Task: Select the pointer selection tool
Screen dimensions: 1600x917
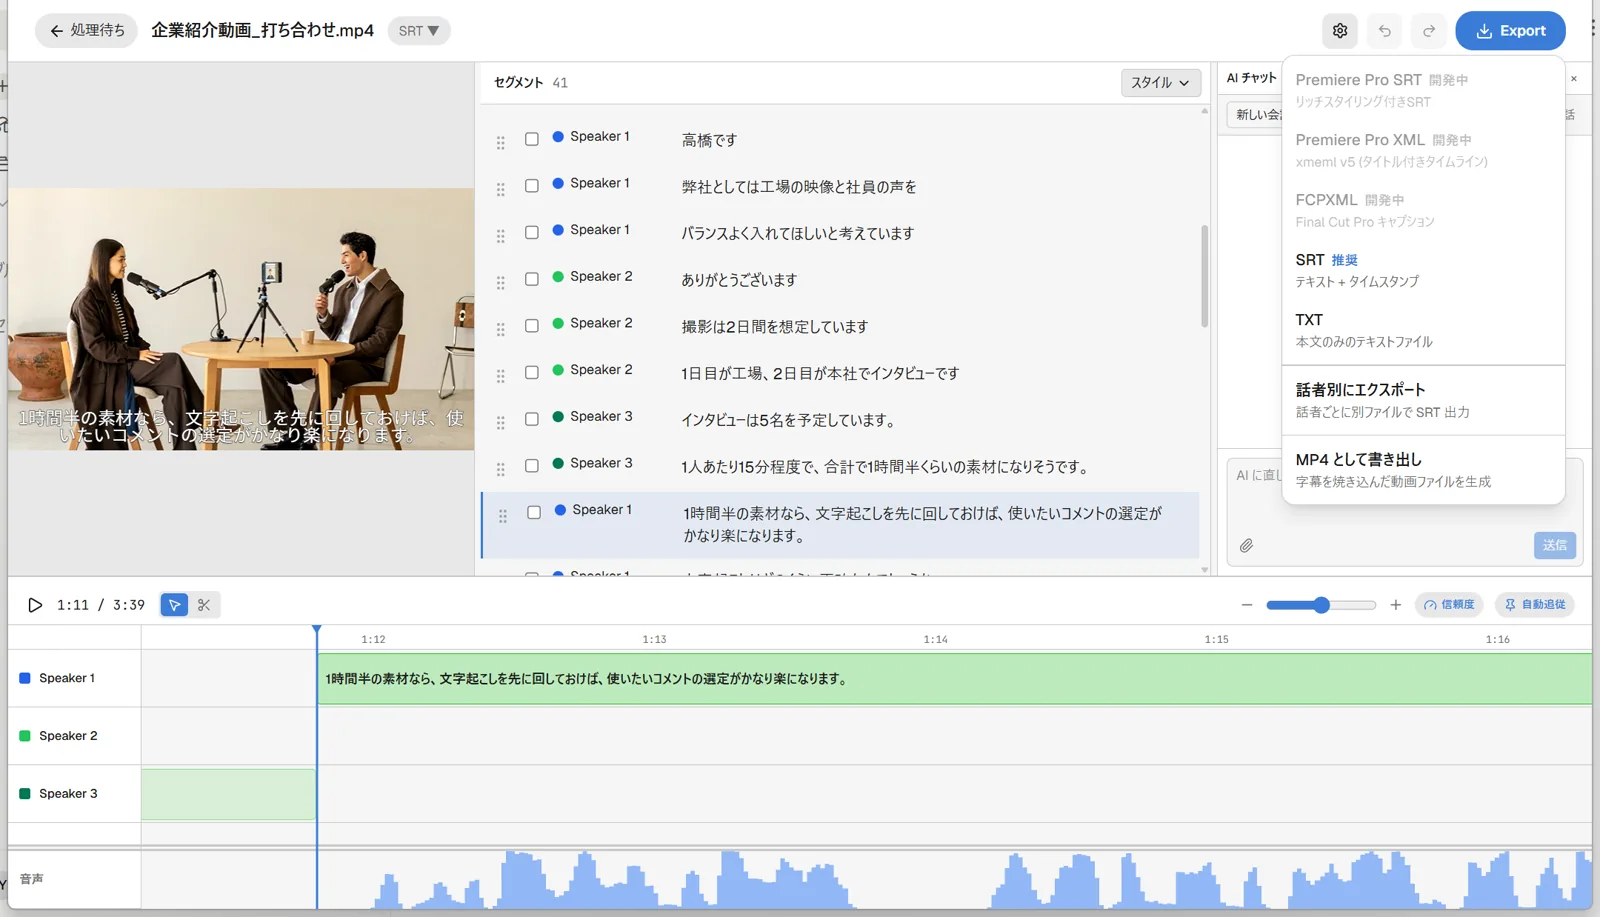Action: 175,605
